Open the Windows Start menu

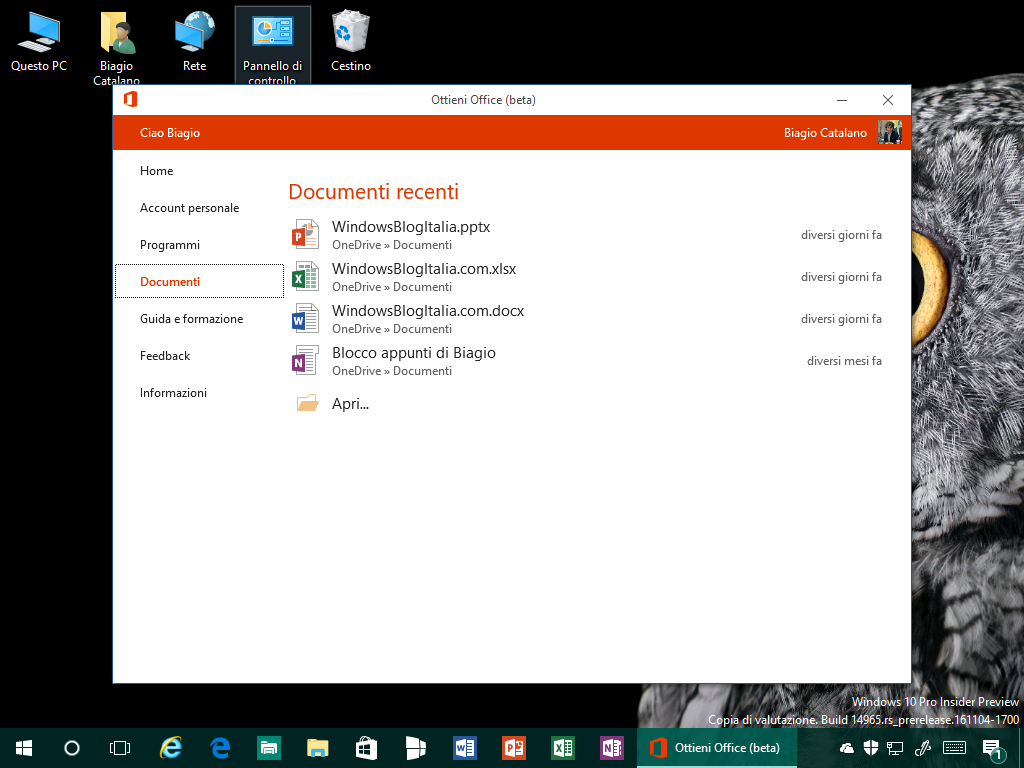(24, 748)
